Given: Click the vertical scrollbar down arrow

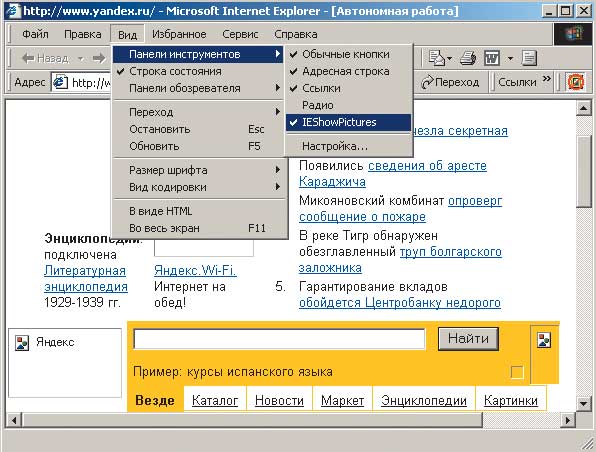Looking at the screenshot, I should [x=583, y=403].
